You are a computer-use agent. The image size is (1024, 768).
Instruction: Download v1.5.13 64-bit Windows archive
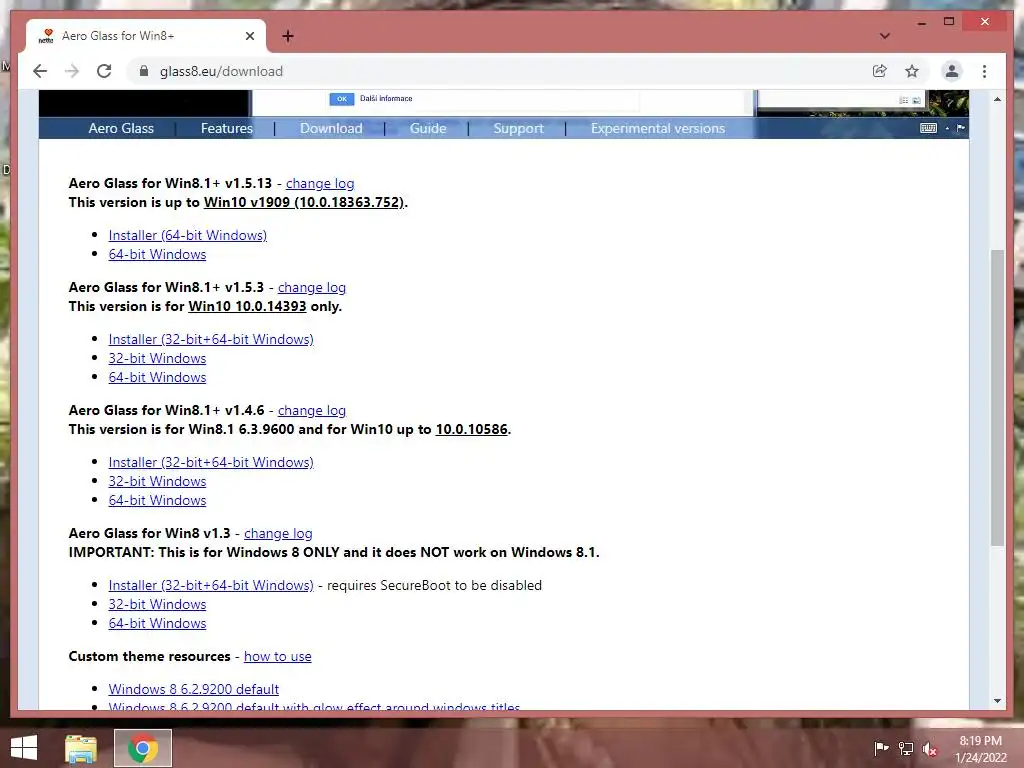157,254
